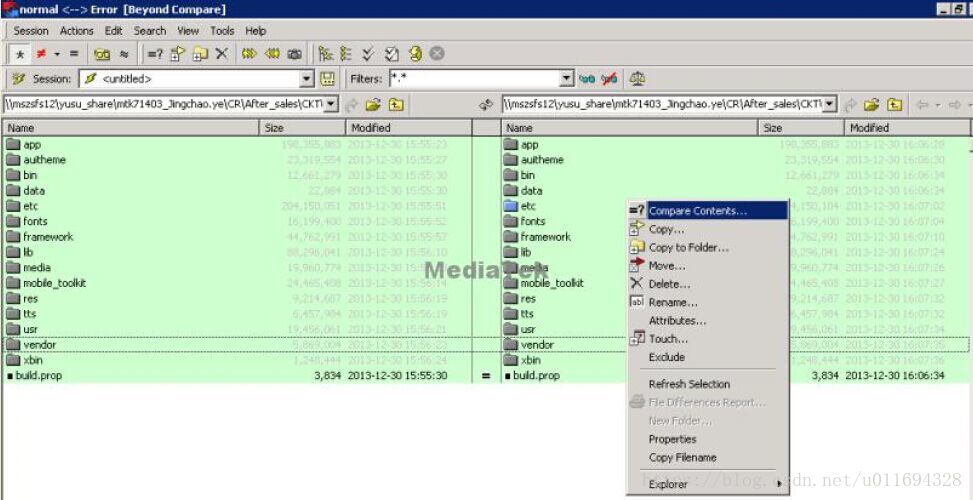This screenshot has width=973, height=500.
Task: Open the Edit menu
Action: pos(114,30)
